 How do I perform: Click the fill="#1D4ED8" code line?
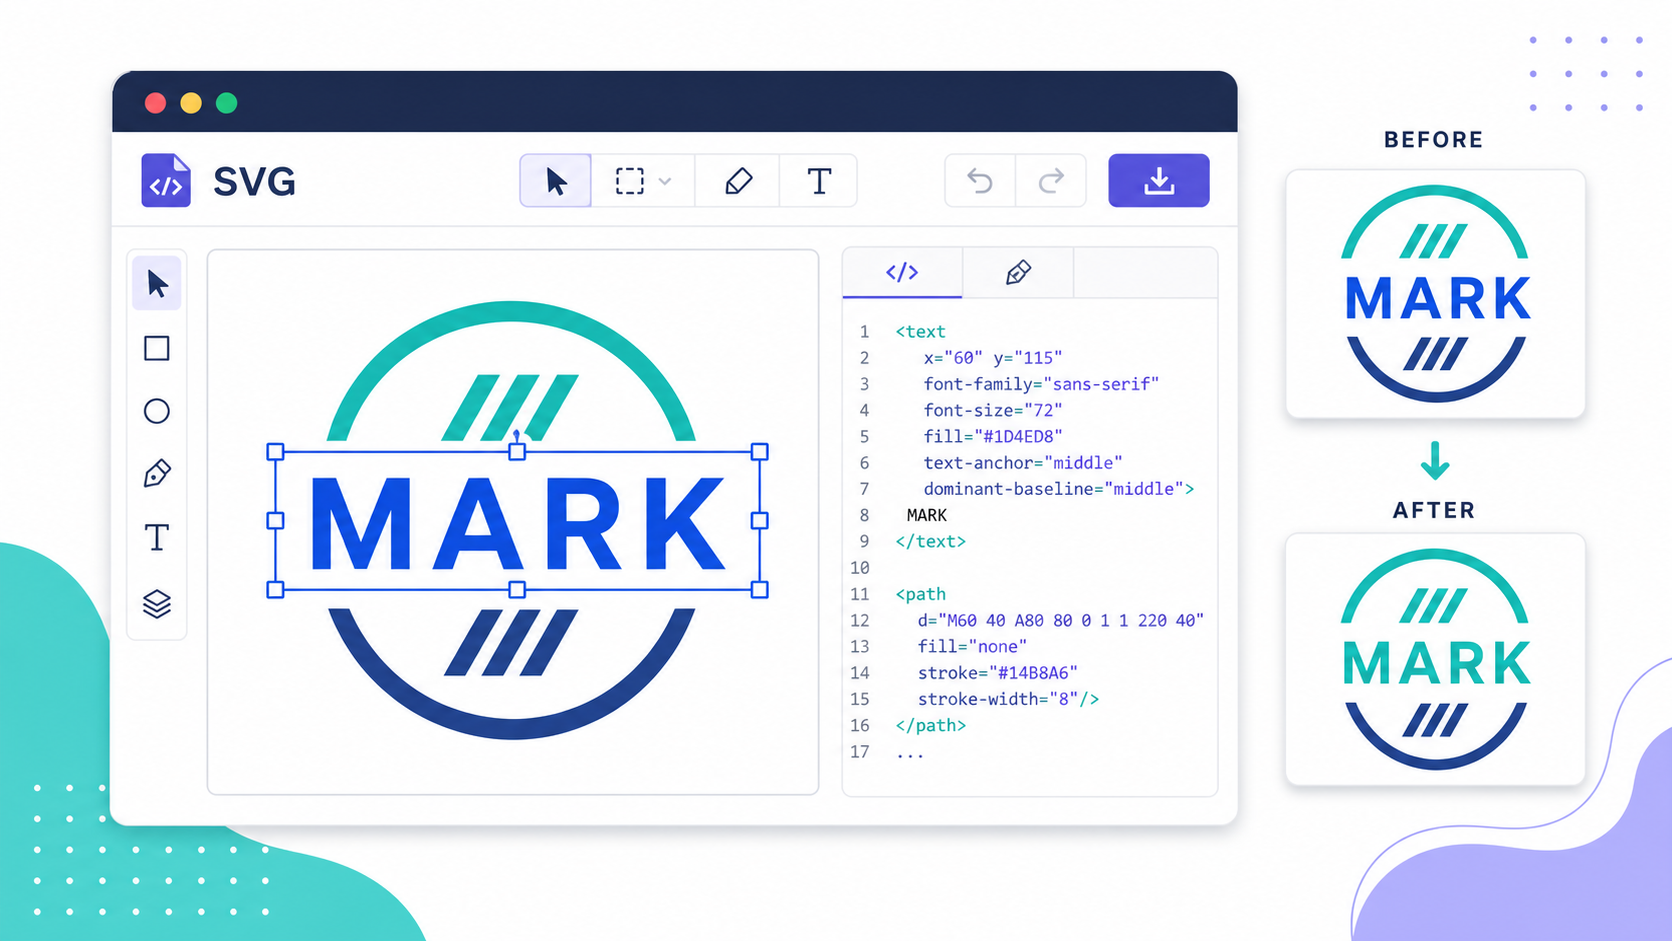pyautogui.click(x=992, y=436)
